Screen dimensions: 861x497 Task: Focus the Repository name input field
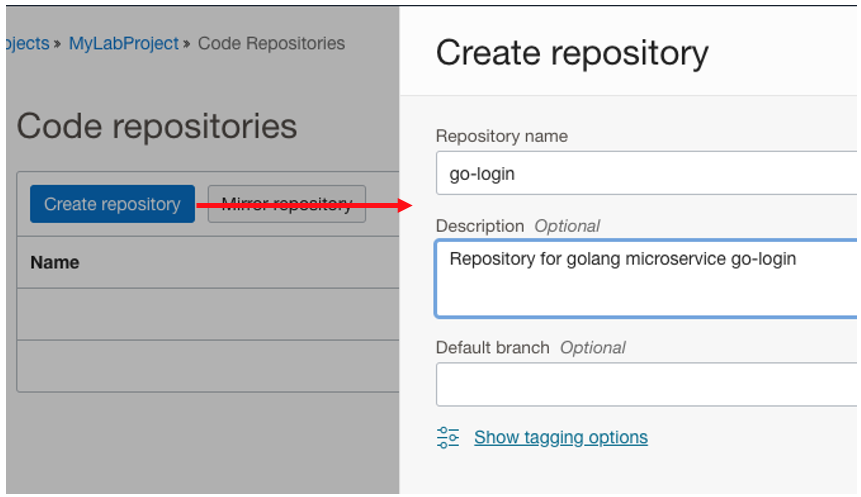pos(646,173)
